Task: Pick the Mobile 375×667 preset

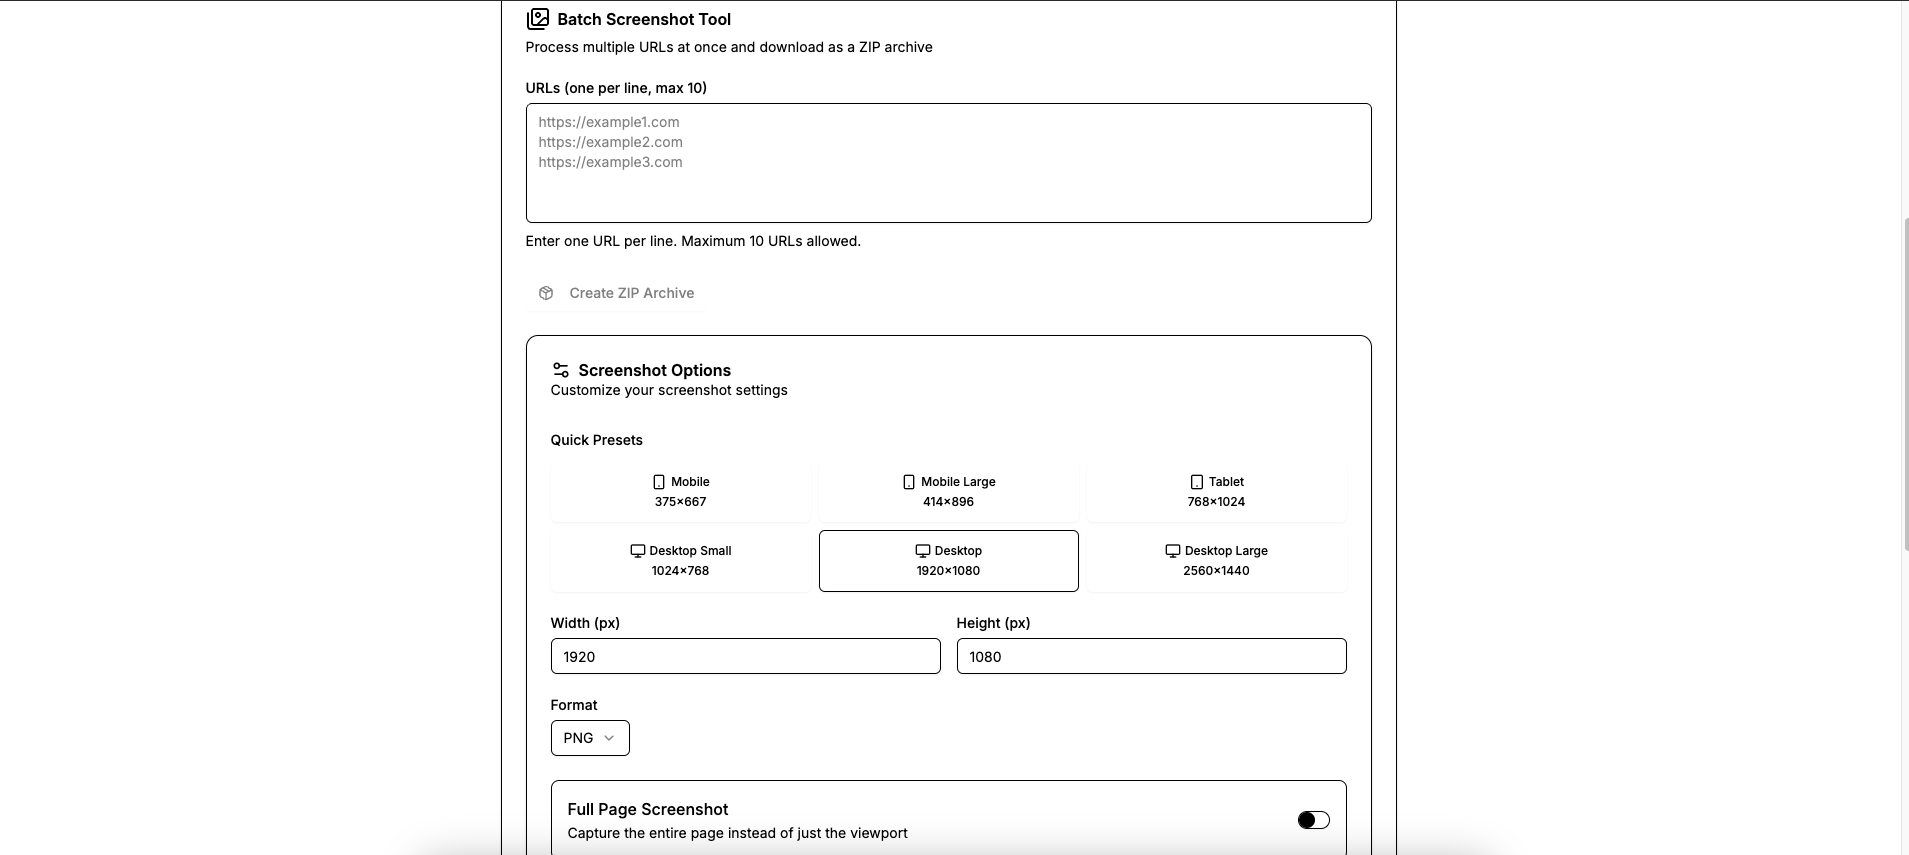Action: (680, 492)
